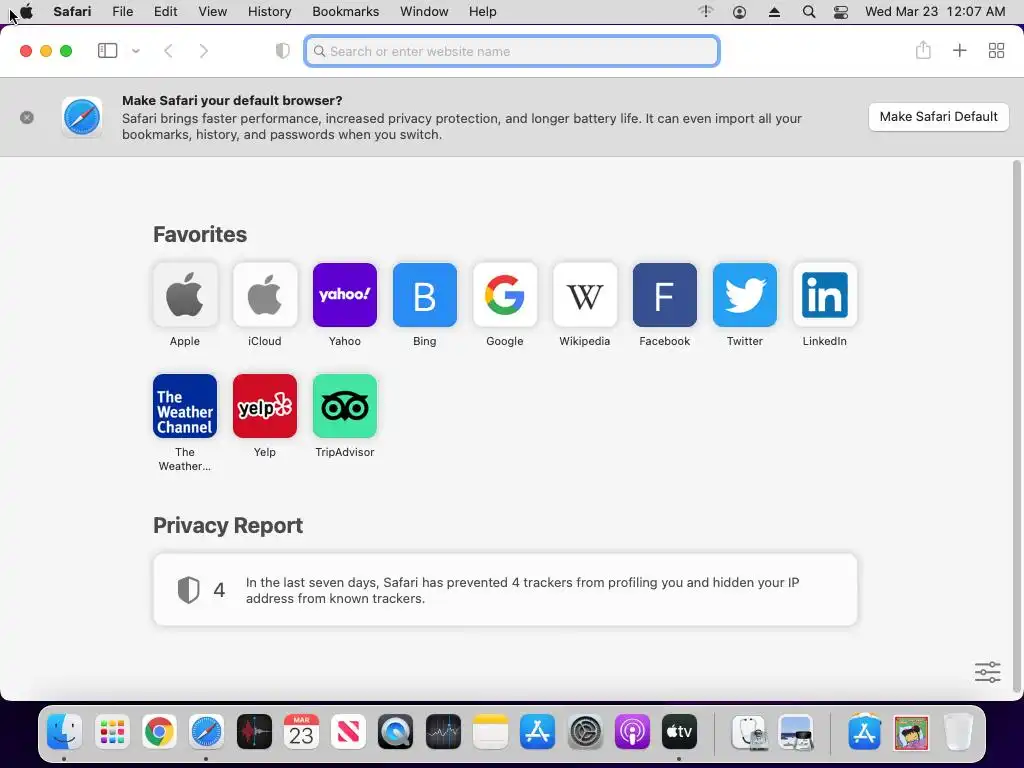Click Safari icon in the Dock
The width and height of the screenshot is (1024, 768).
(206, 731)
